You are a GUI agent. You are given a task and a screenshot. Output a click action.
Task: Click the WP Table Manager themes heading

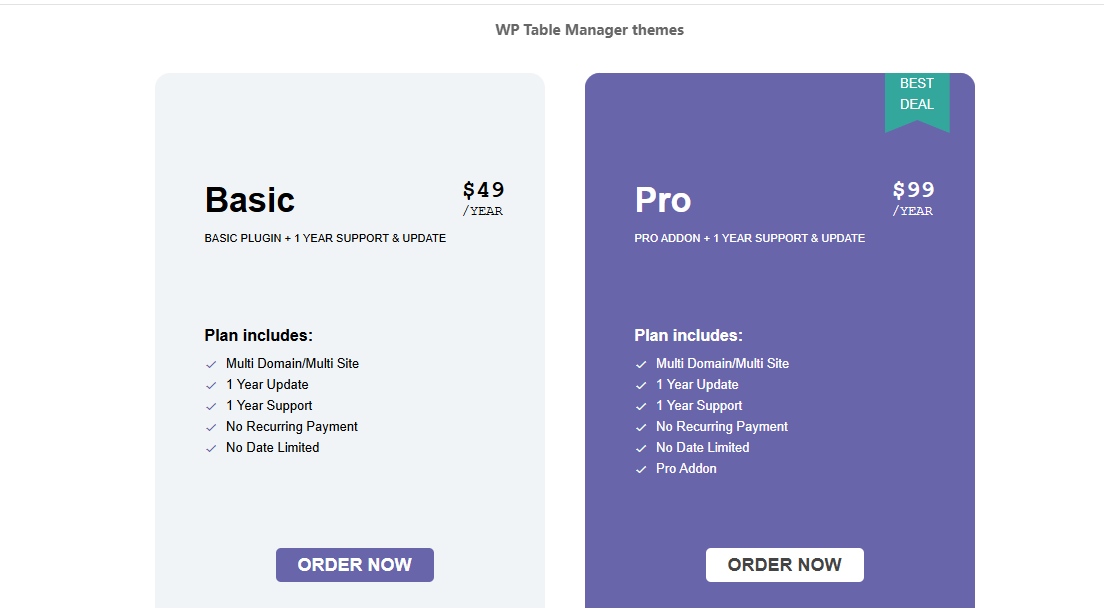tap(590, 29)
